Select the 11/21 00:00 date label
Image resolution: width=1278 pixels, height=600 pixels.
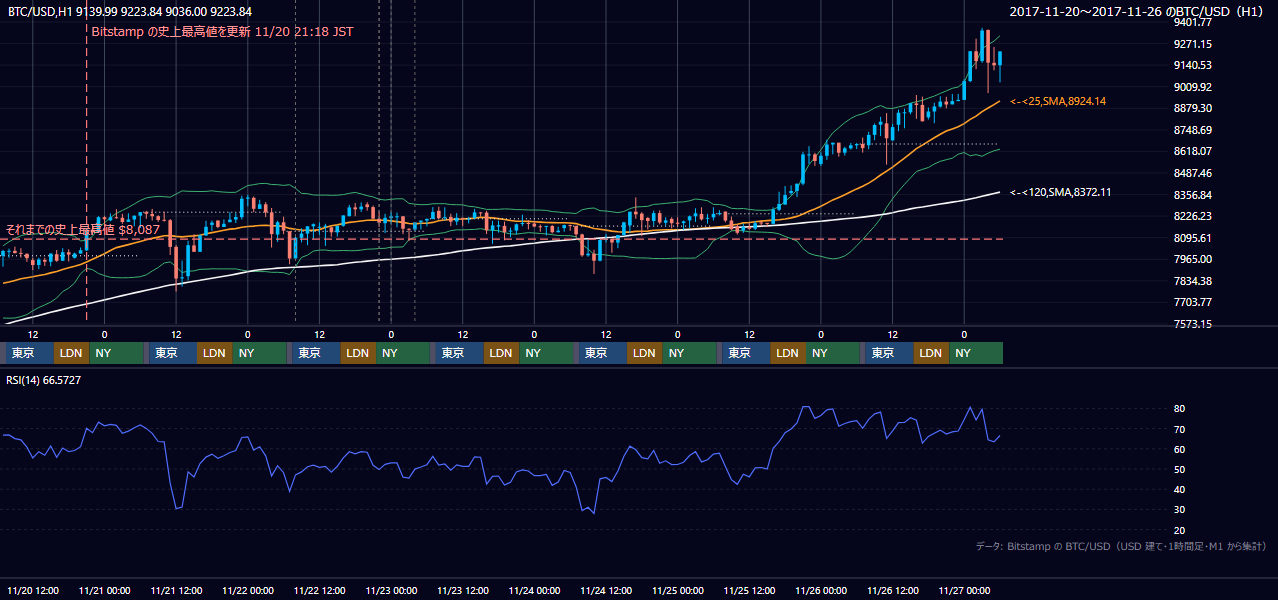coord(104,590)
